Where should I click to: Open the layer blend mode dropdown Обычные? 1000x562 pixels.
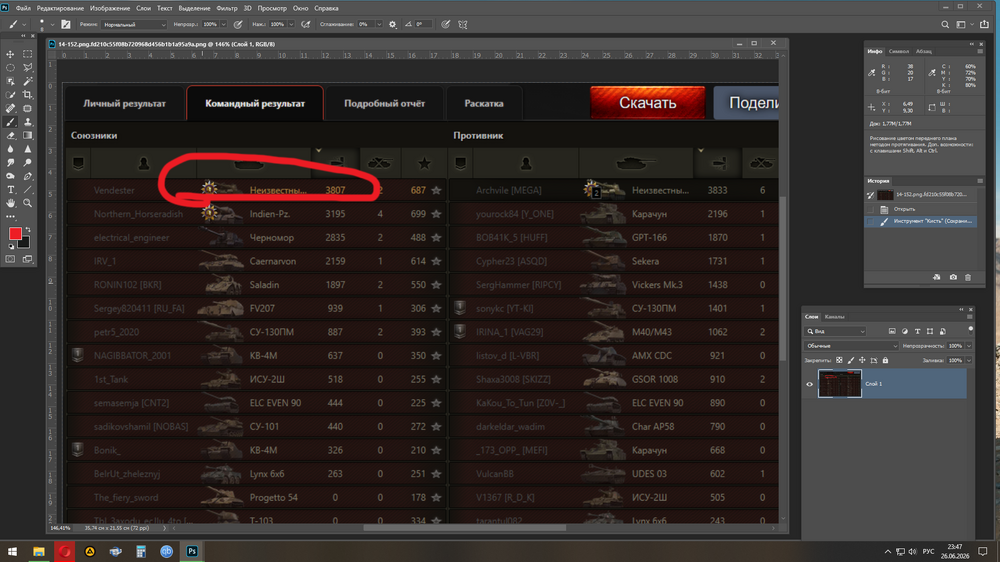pos(851,346)
